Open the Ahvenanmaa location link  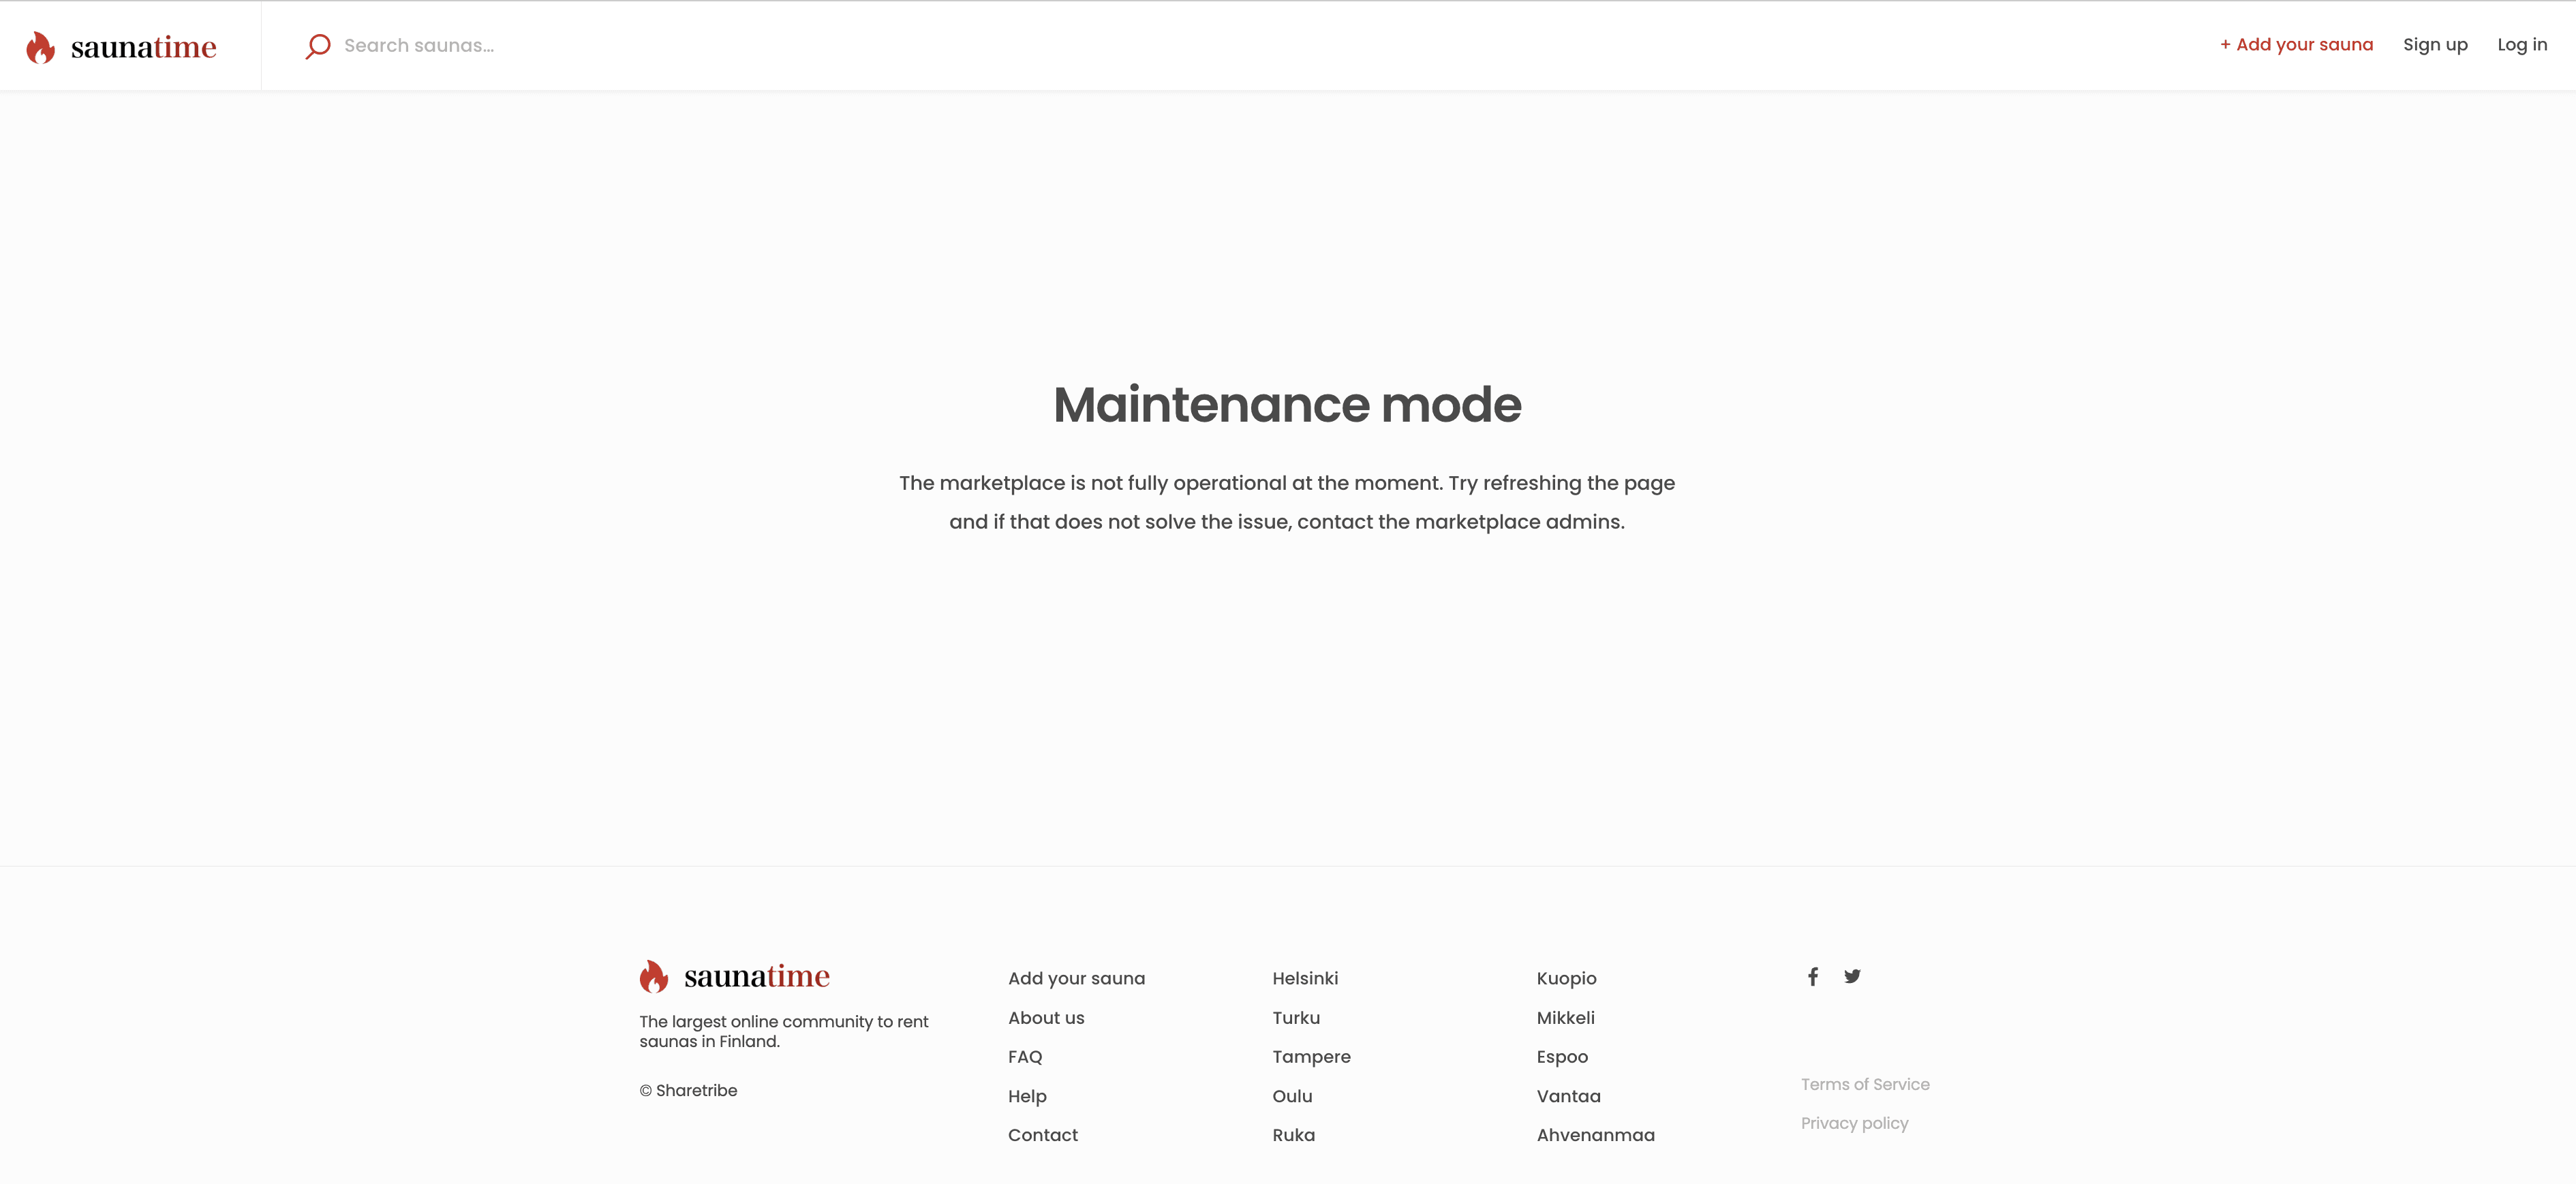(x=1595, y=1135)
